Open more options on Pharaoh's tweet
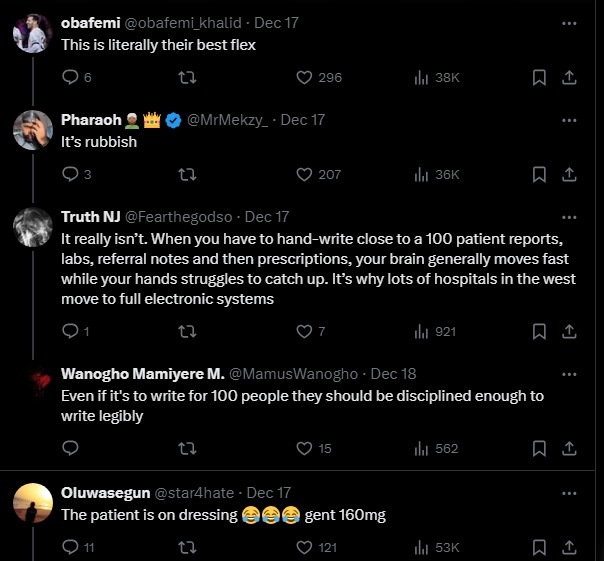Viewport: 604px width, 561px height. tap(569, 120)
